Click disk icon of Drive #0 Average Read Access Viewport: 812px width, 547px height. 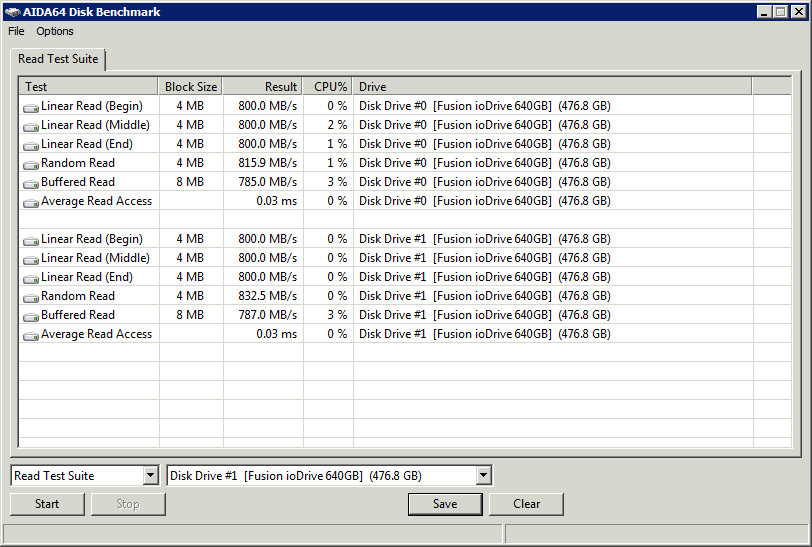pyautogui.click(x=31, y=203)
